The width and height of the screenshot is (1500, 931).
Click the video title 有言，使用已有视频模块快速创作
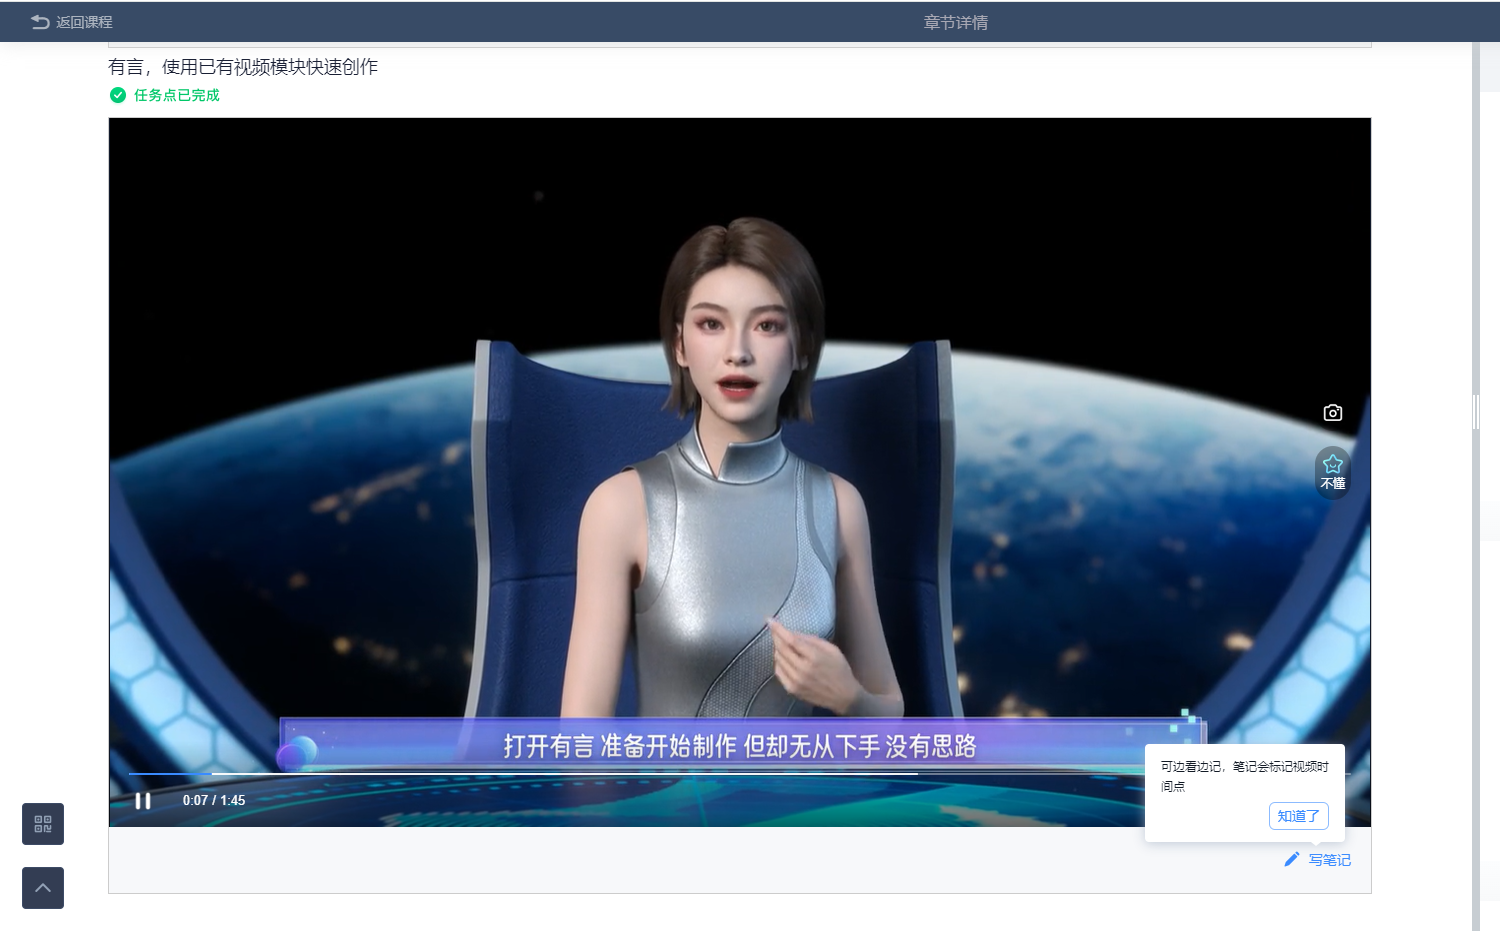coord(243,67)
